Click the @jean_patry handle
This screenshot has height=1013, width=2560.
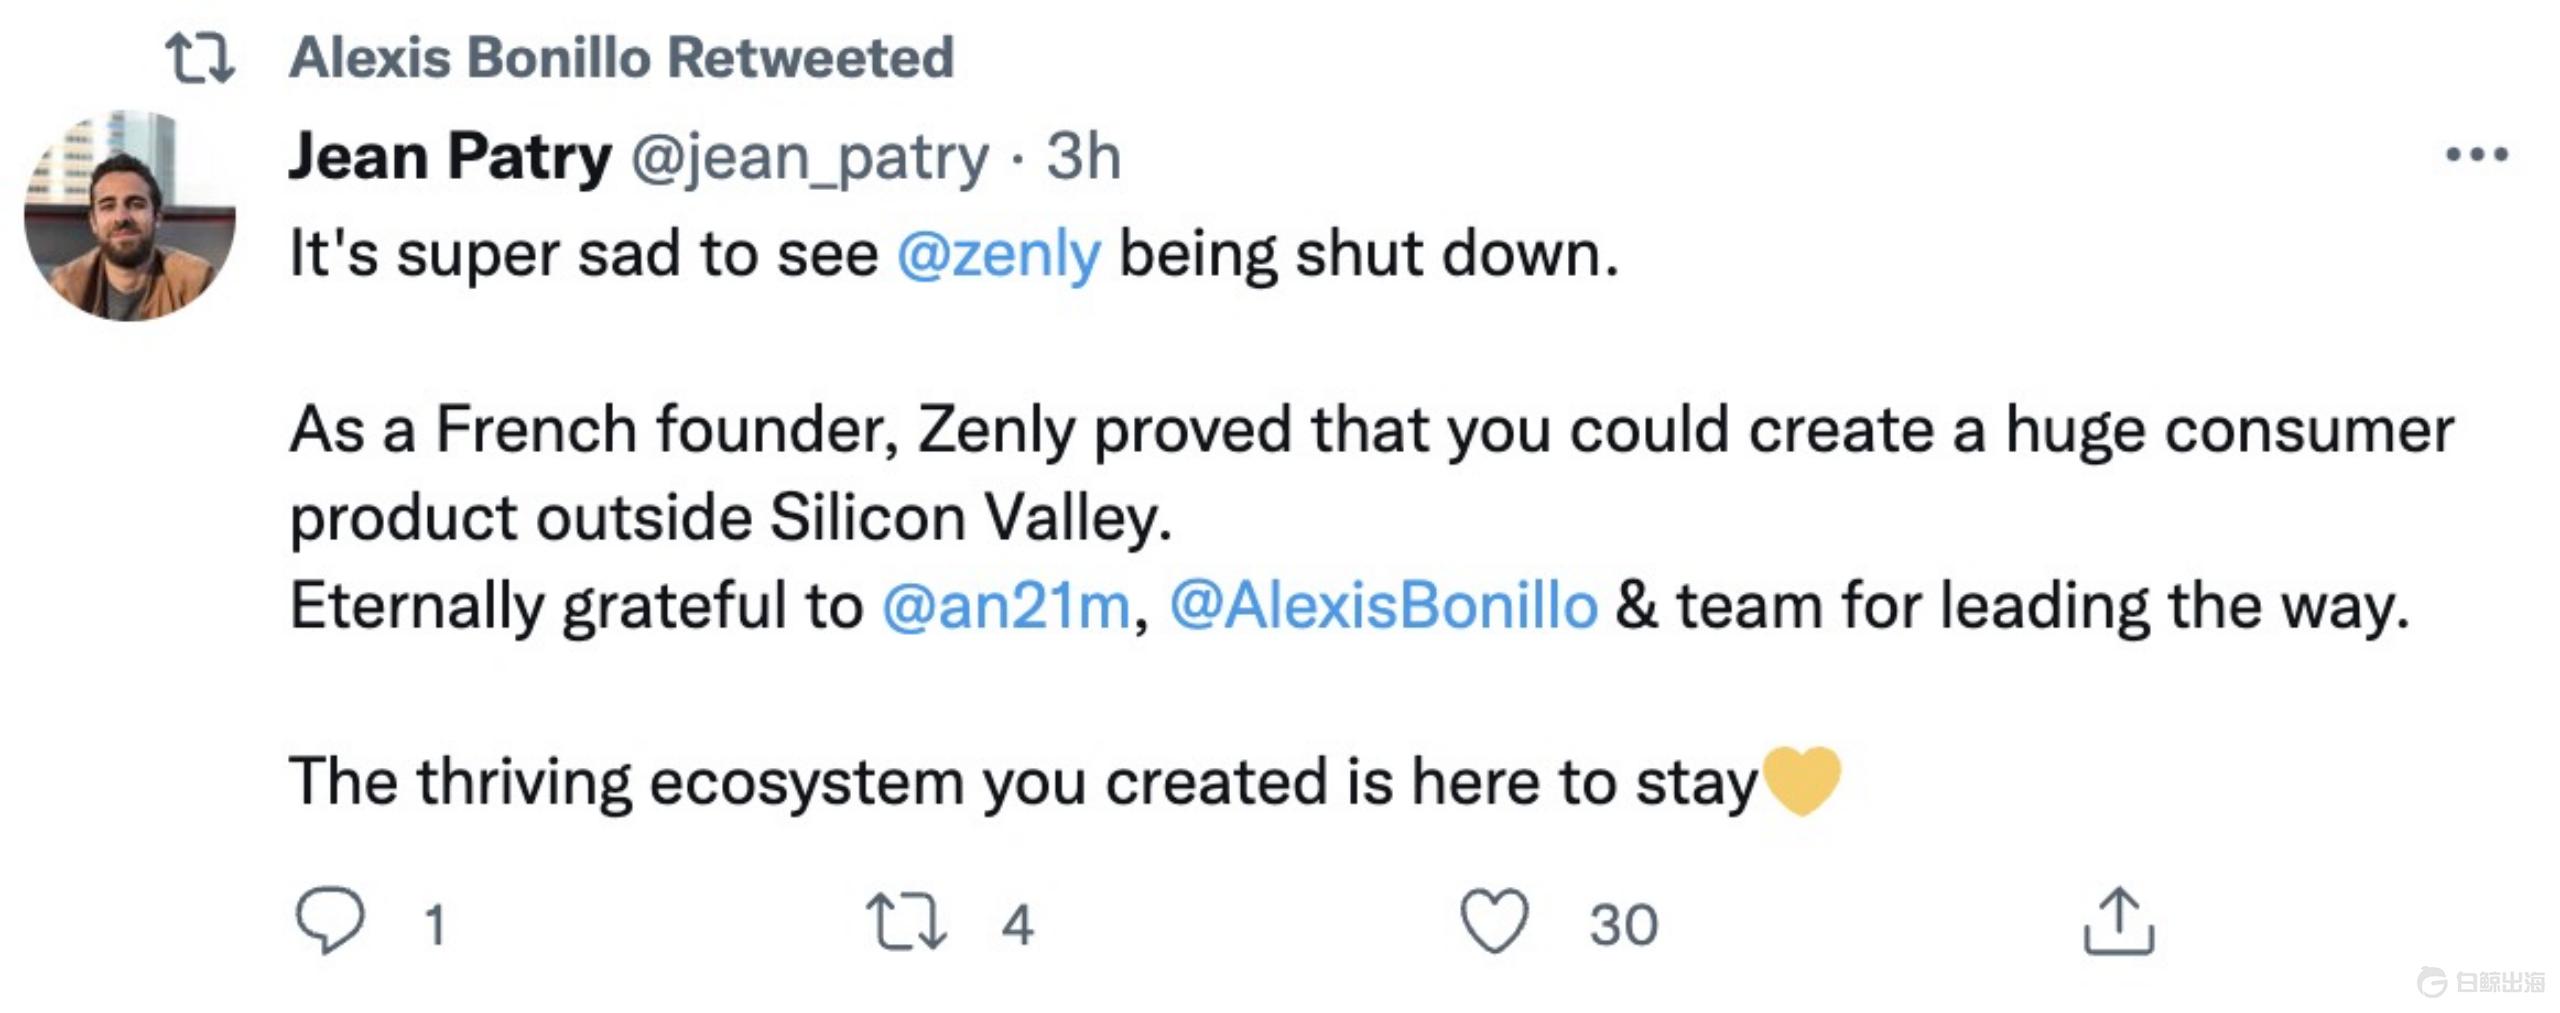click(810, 157)
